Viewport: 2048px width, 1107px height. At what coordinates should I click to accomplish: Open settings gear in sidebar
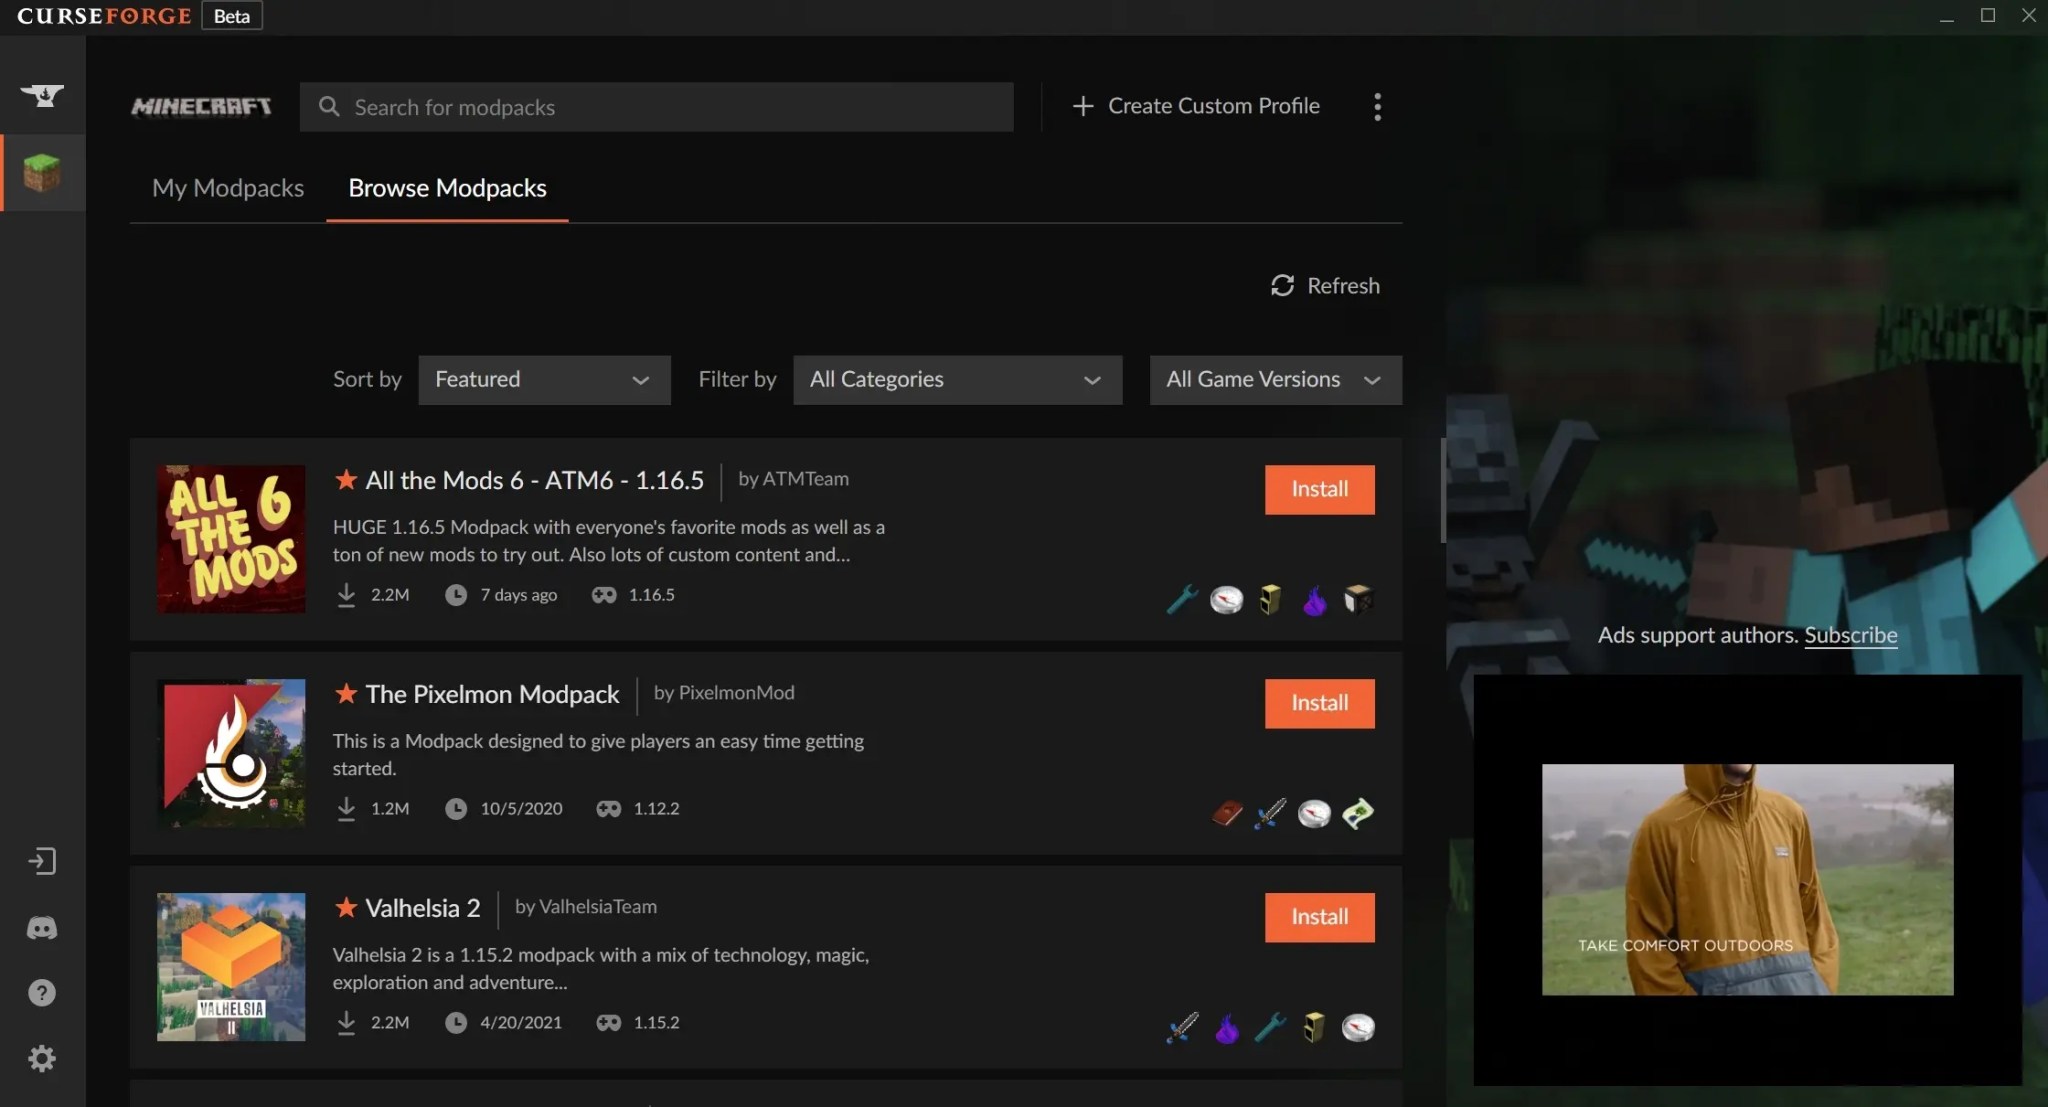pyautogui.click(x=42, y=1058)
